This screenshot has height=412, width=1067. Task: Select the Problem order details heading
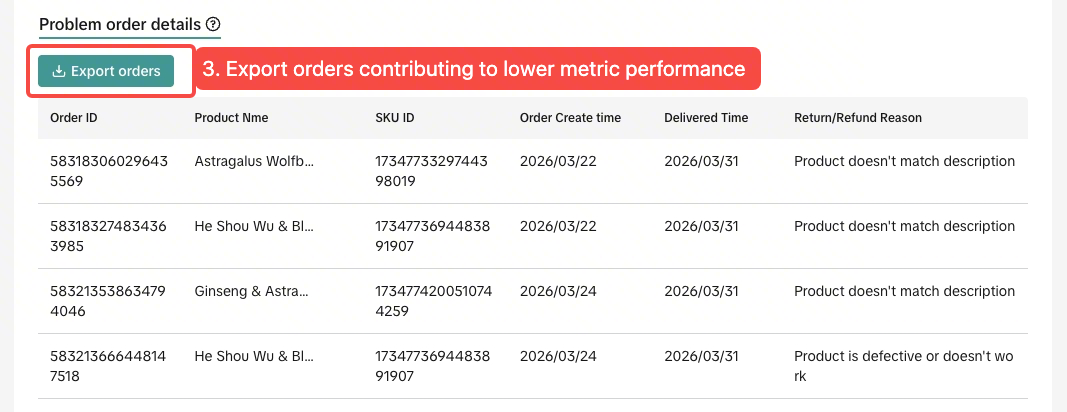120,25
